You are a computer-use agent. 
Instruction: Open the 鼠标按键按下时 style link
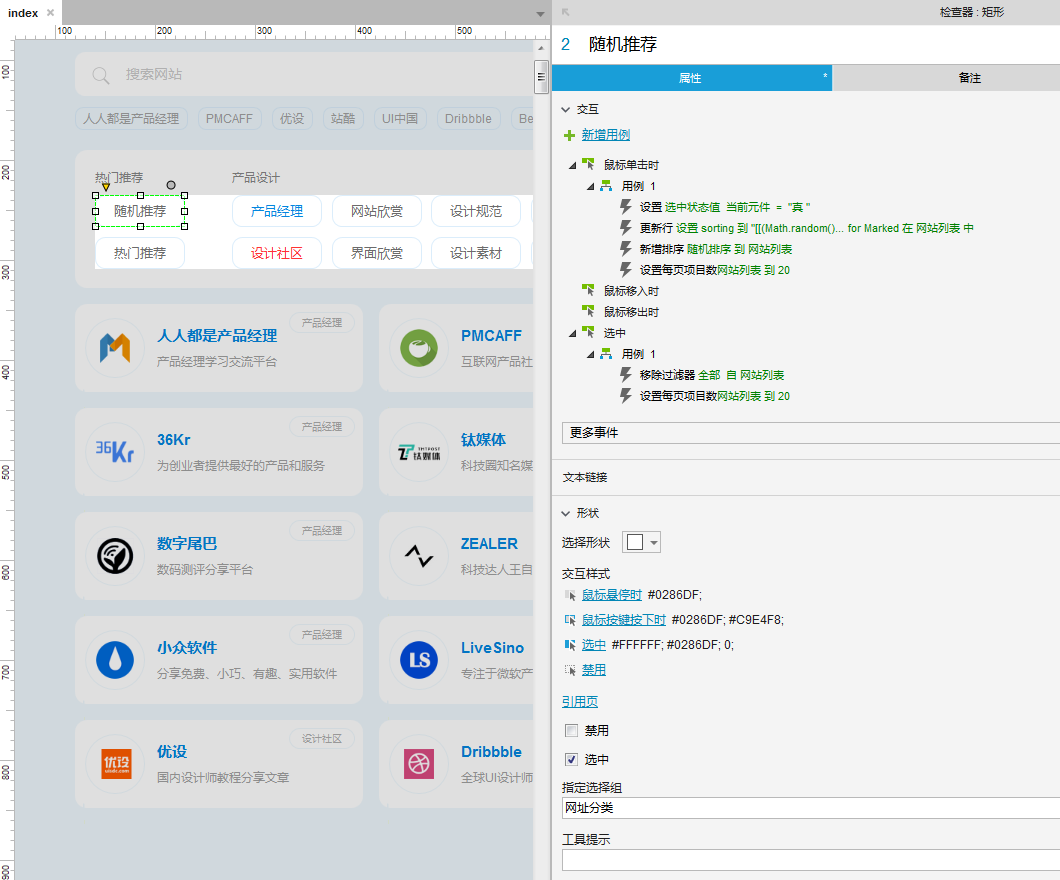point(624,620)
